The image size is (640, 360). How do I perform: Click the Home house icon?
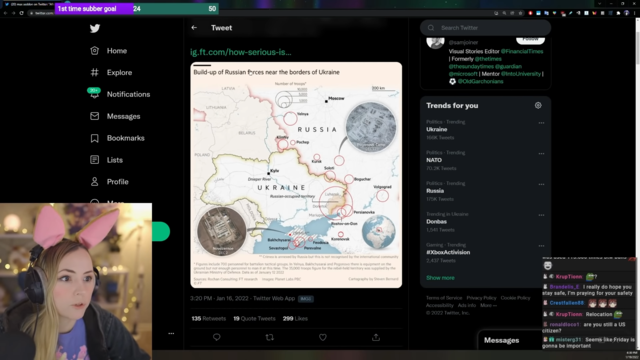tap(94, 51)
